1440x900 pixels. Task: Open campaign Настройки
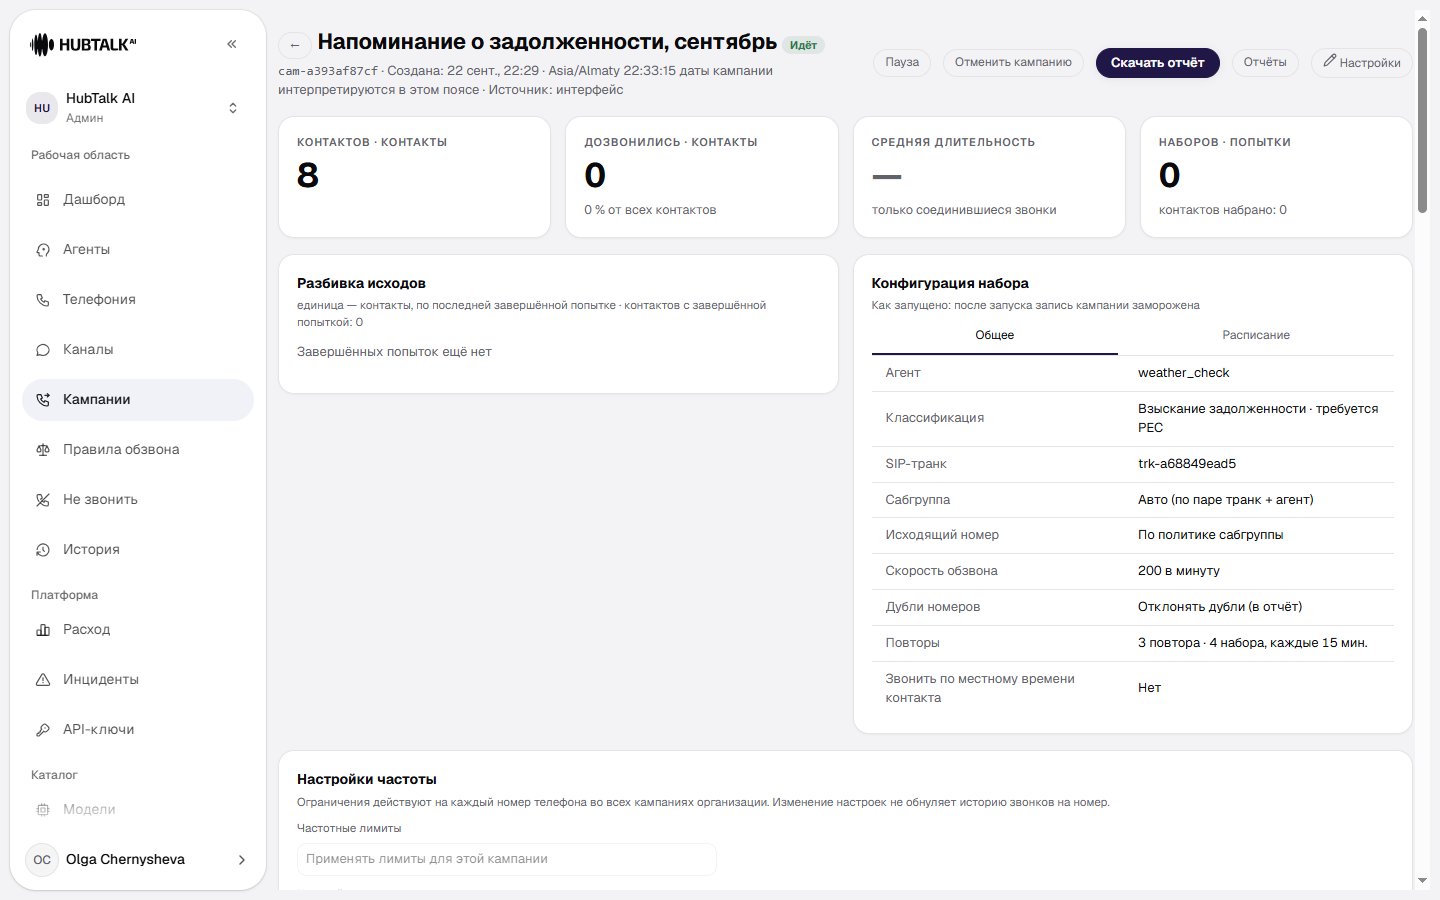[x=1362, y=62]
